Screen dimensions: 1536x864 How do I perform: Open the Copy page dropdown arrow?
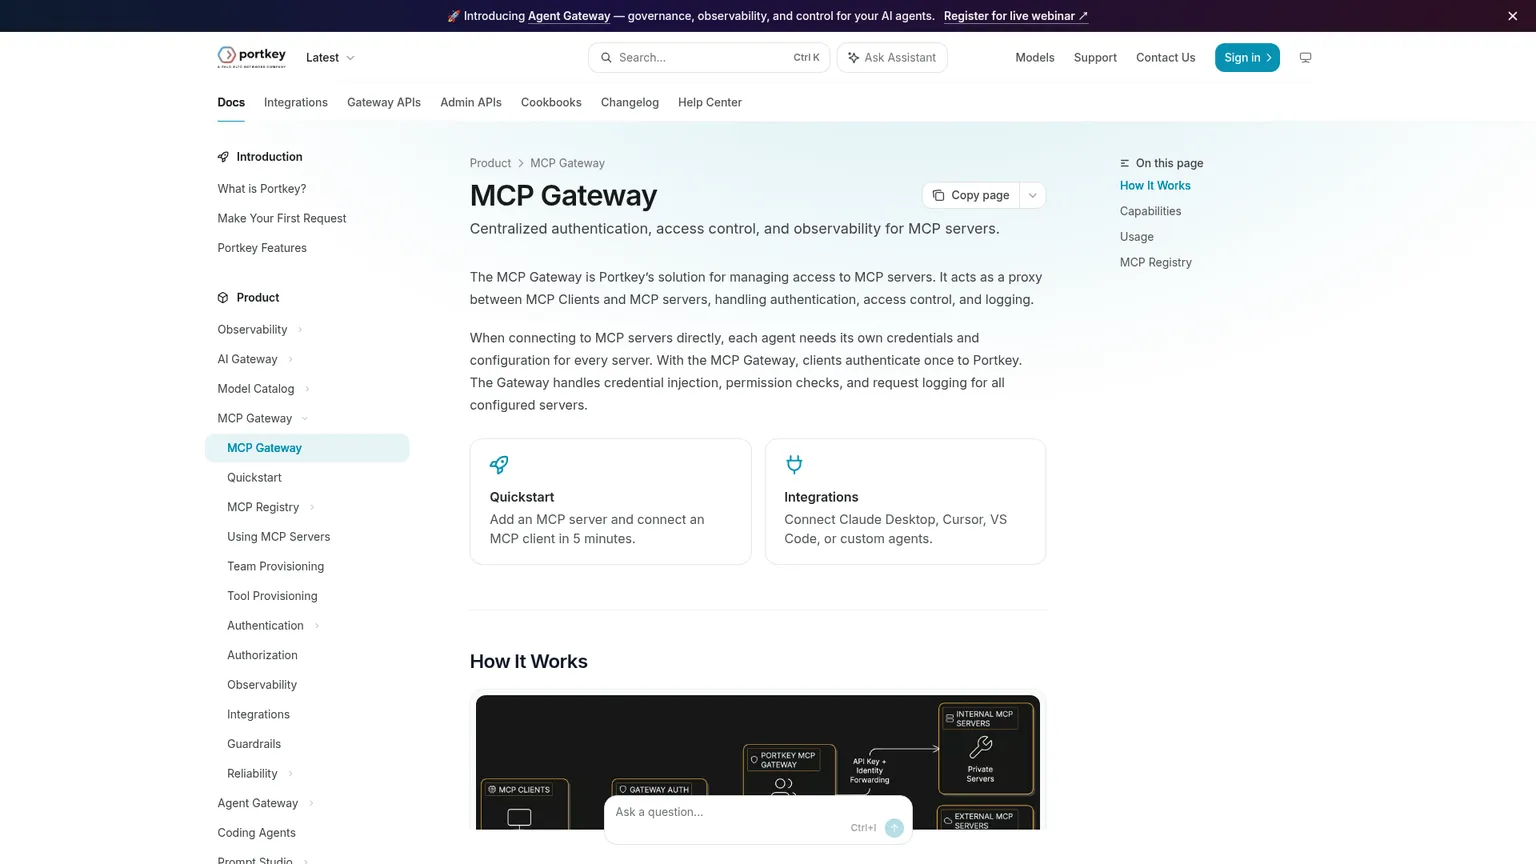tap(1032, 195)
